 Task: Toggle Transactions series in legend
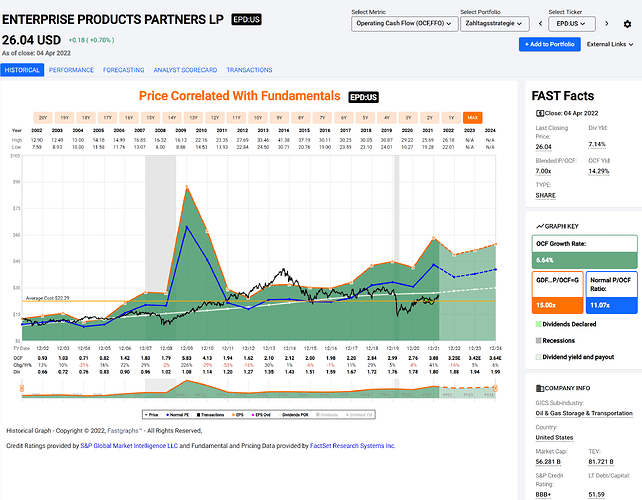(x=210, y=415)
